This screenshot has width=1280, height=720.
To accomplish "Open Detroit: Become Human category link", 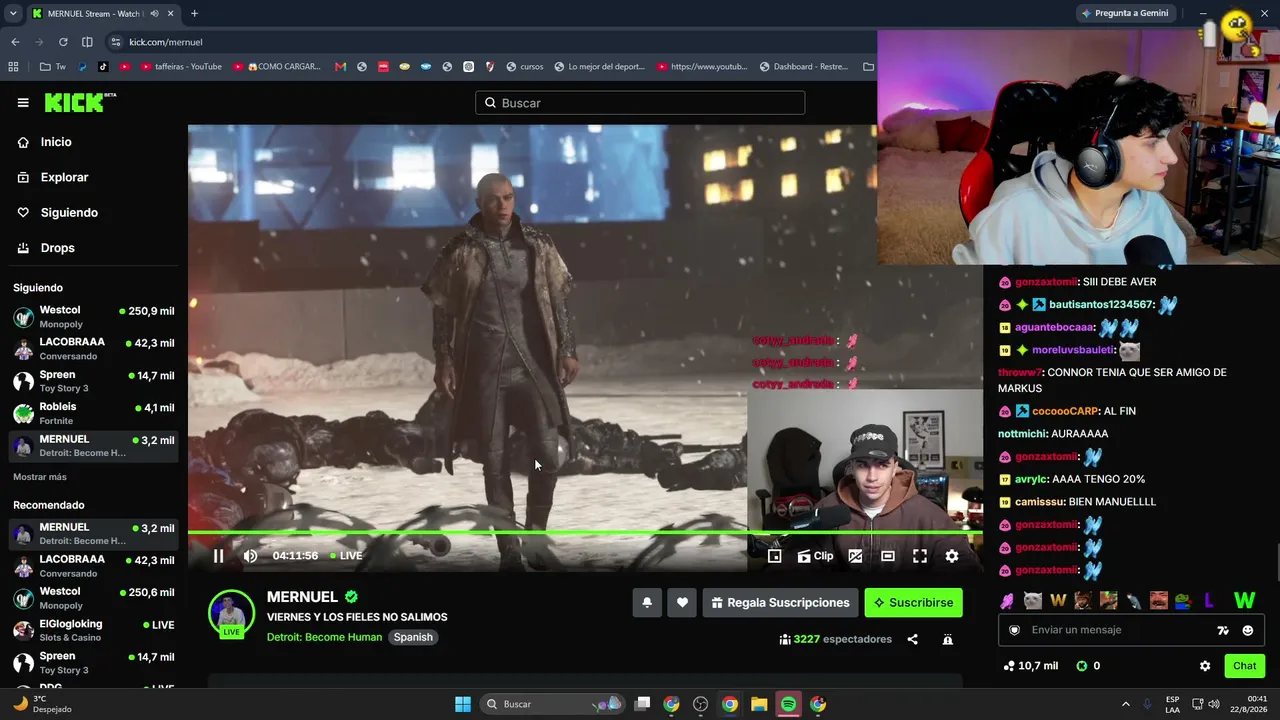I will [324, 637].
